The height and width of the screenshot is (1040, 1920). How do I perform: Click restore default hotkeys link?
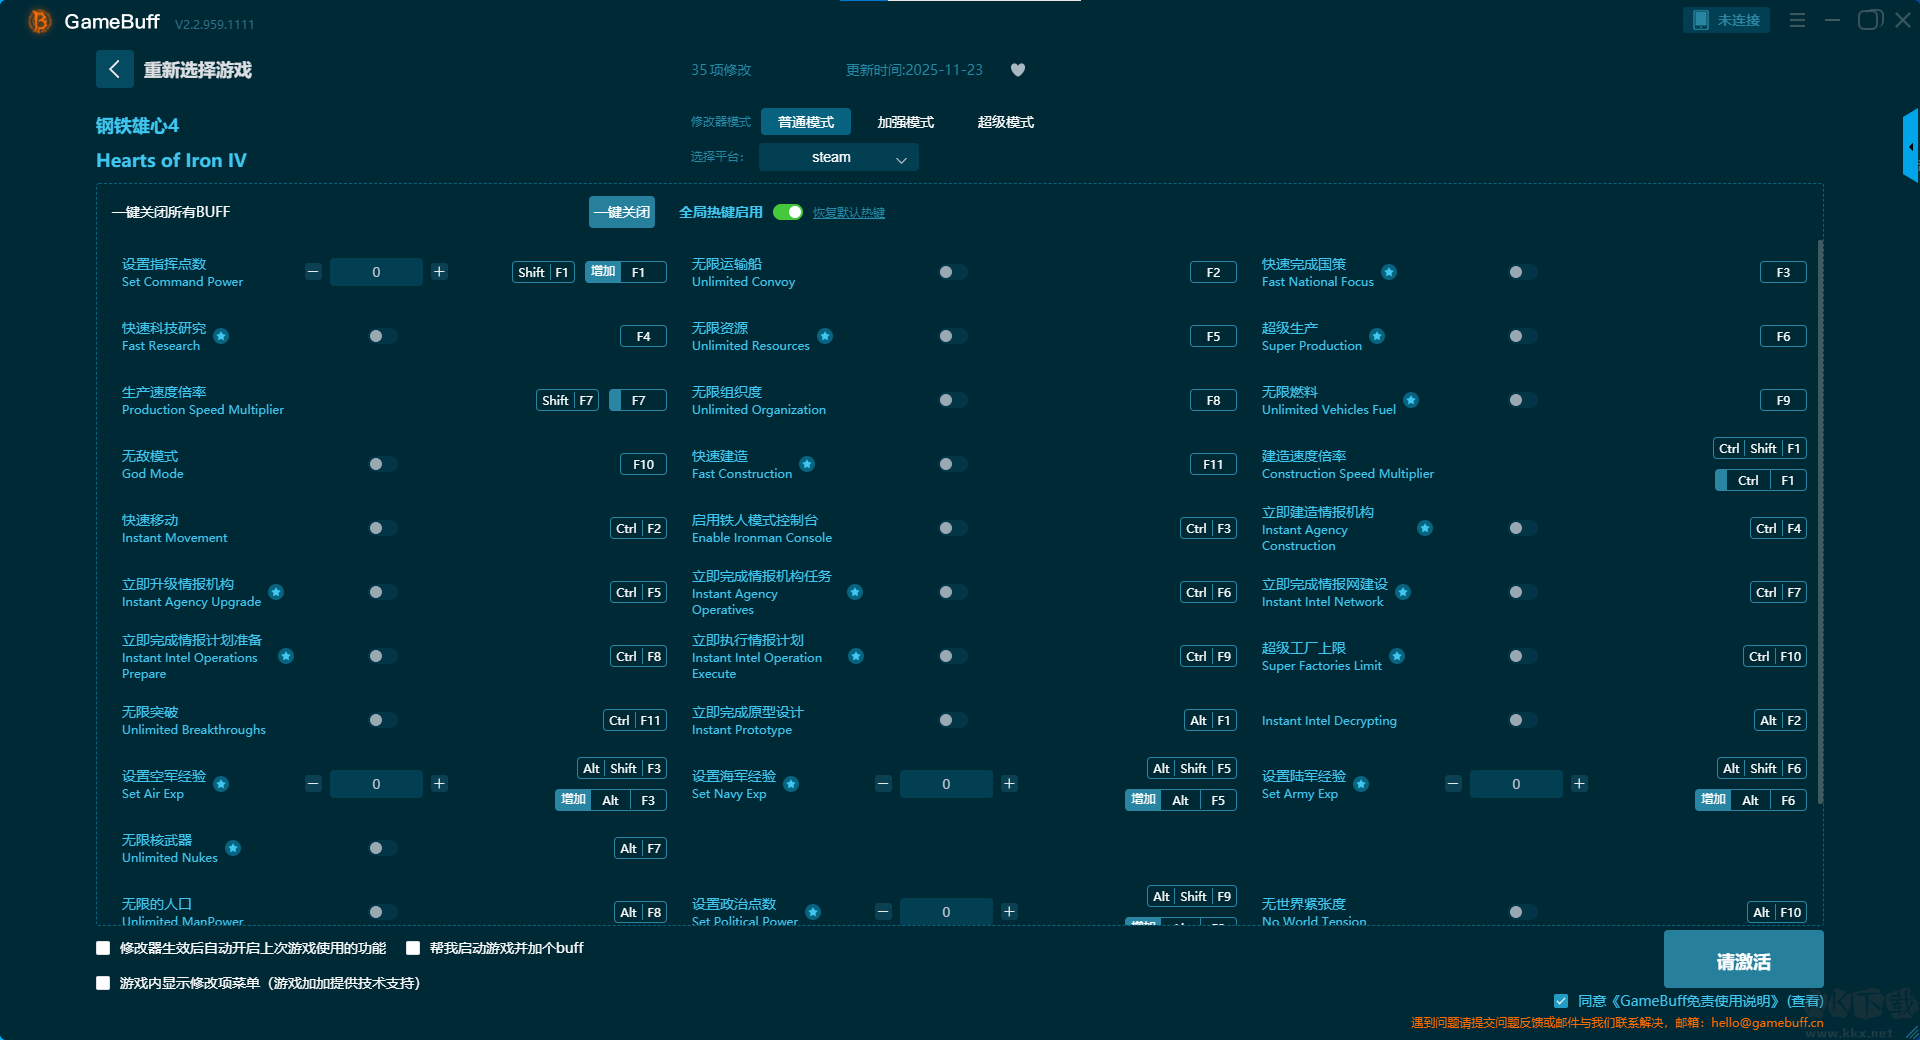point(849,212)
